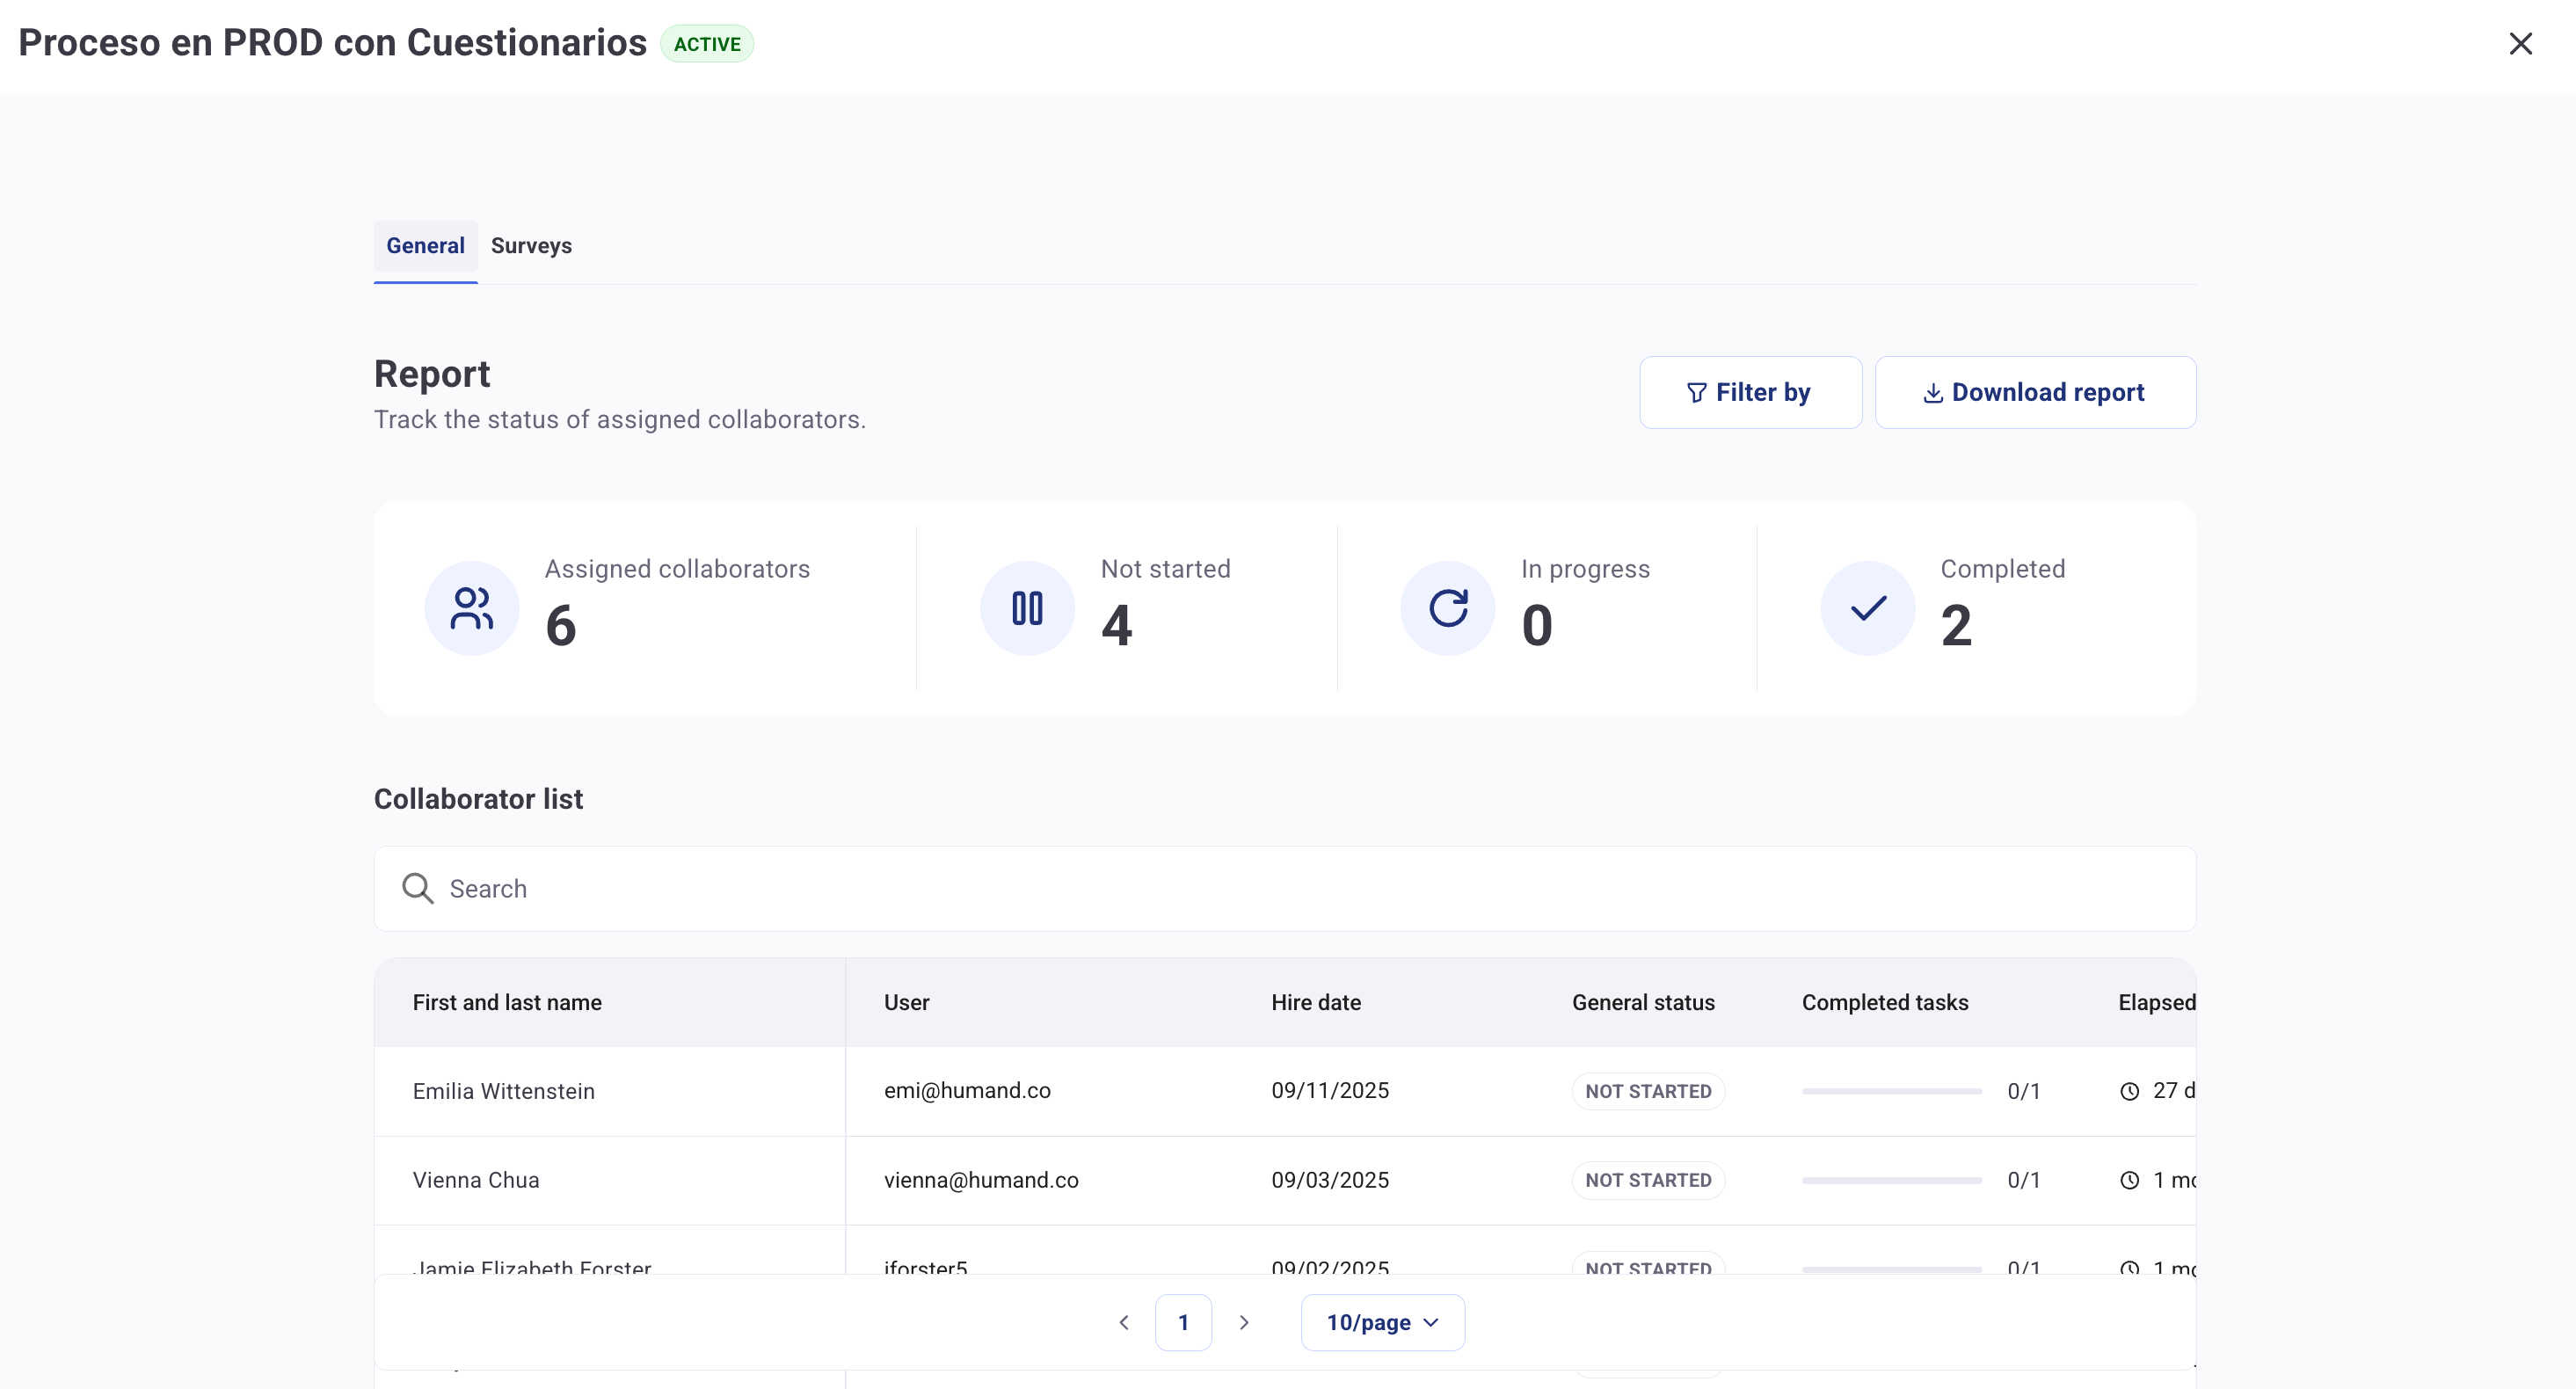Open the 10/page size dropdown

[1382, 1322]
